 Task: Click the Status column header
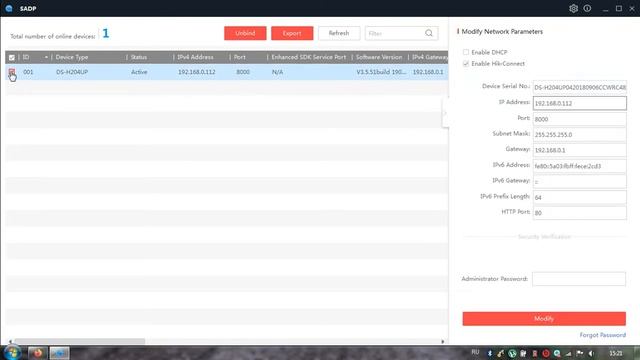pyautogui.click(x=139, y=57)
